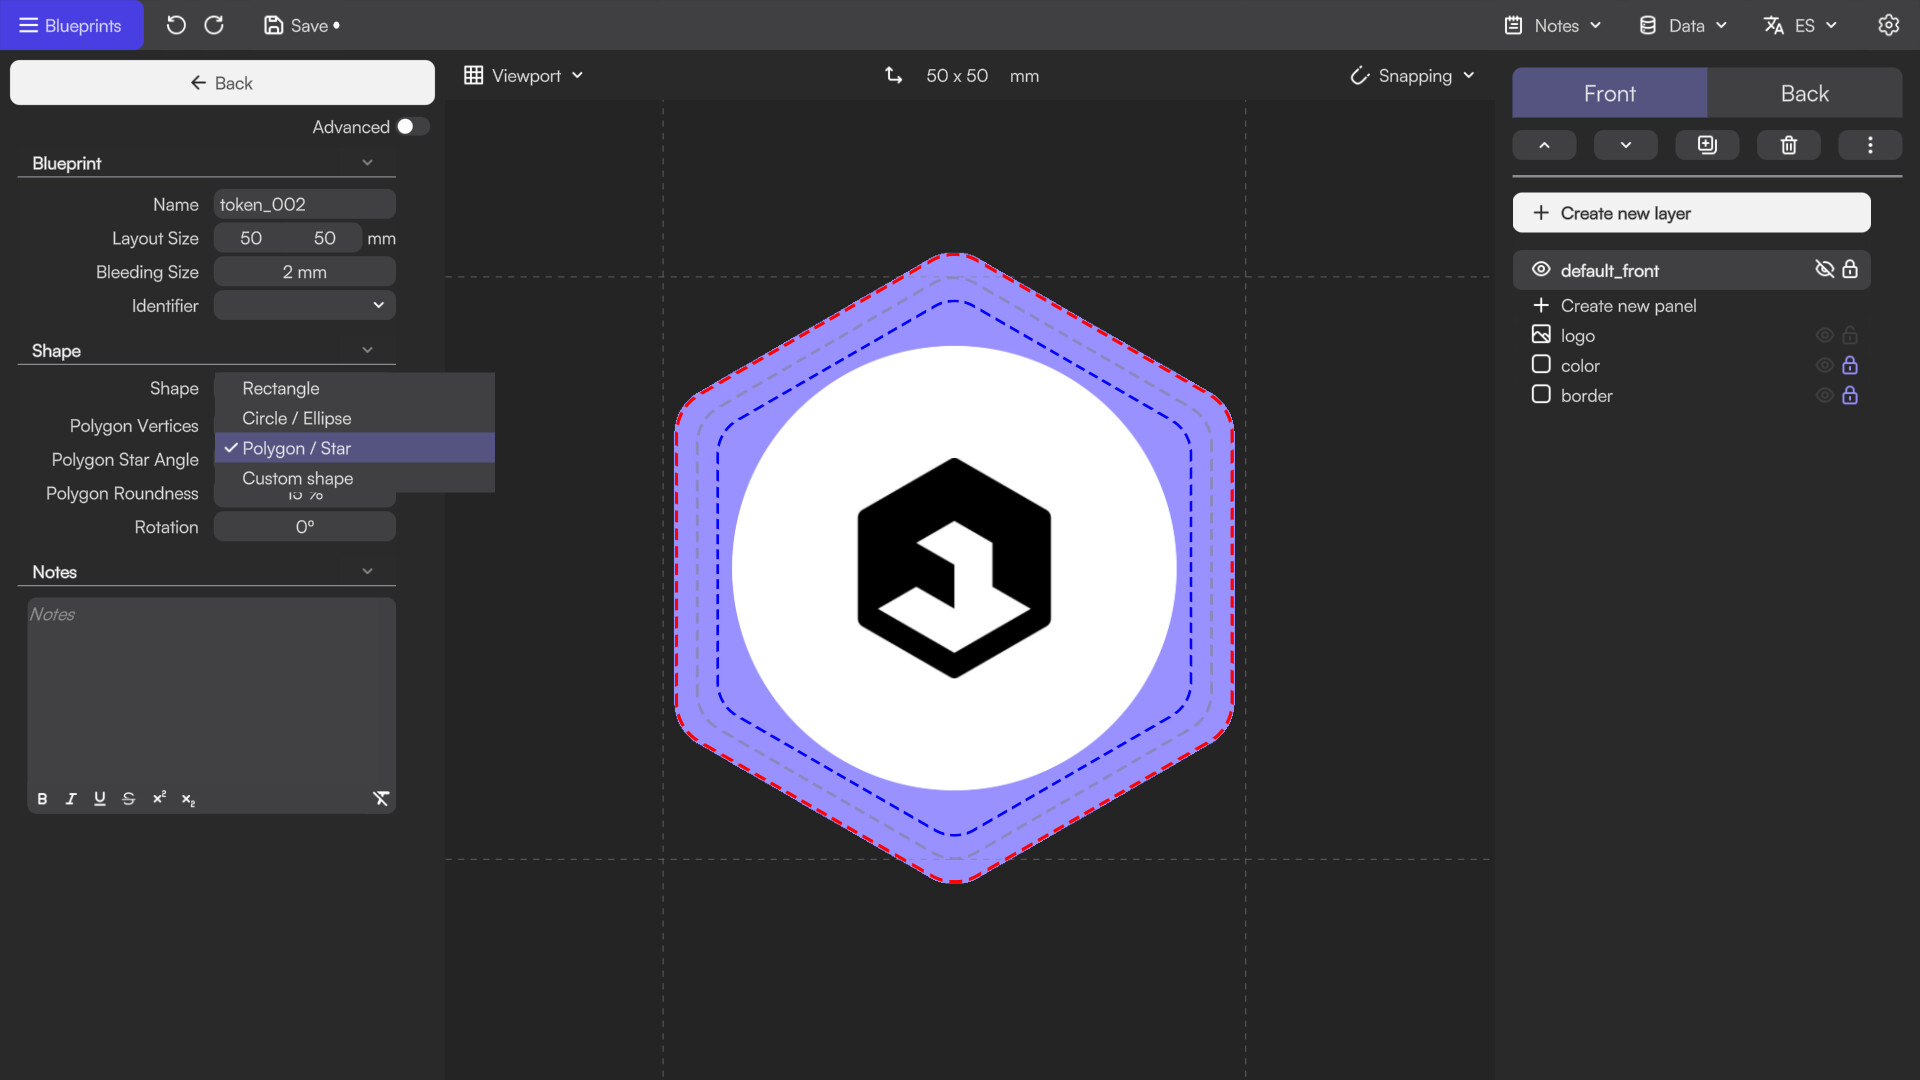
Task: Delete layer using trash icon
Action: pos(1788,145)
